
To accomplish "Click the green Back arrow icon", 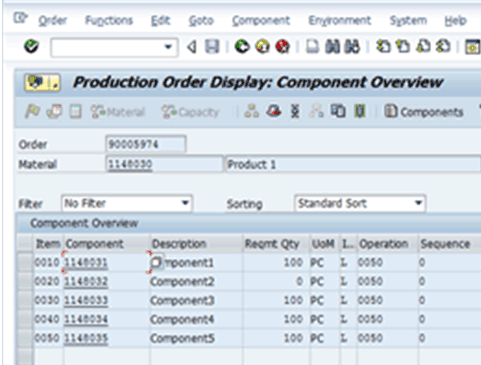I will [x=242, y=46].
